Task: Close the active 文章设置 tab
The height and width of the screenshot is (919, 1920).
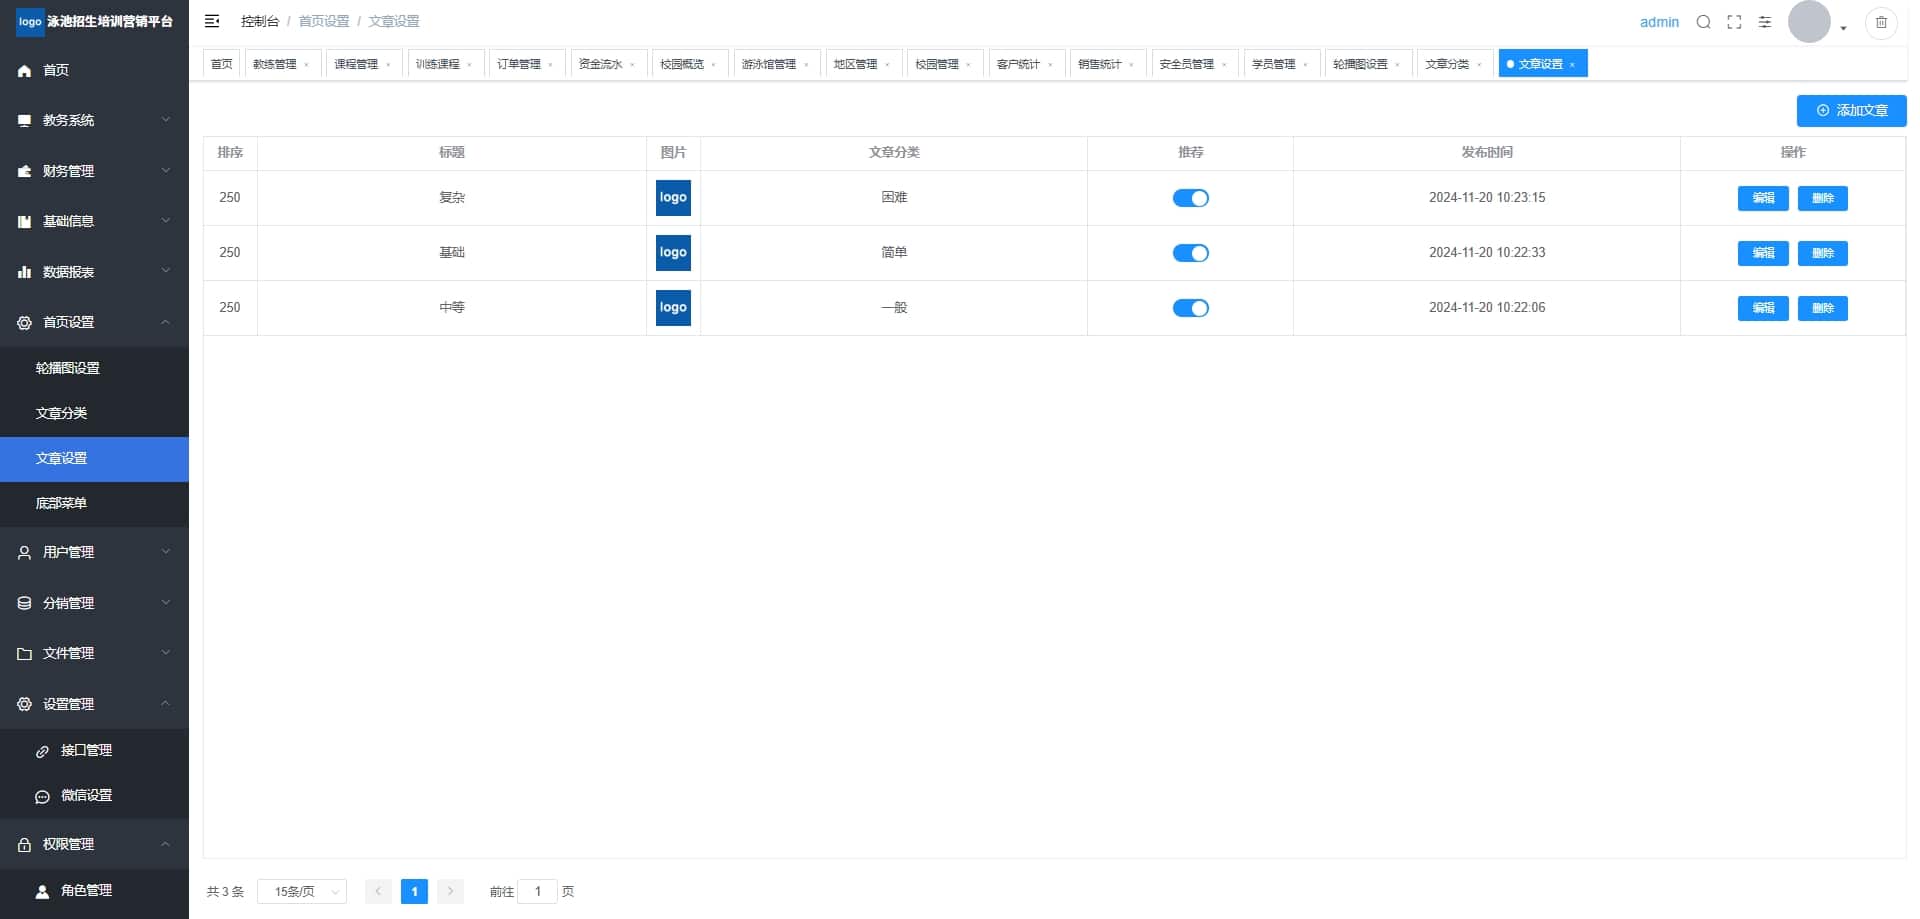Action: pyautogui.click(x=1573, y=65)
